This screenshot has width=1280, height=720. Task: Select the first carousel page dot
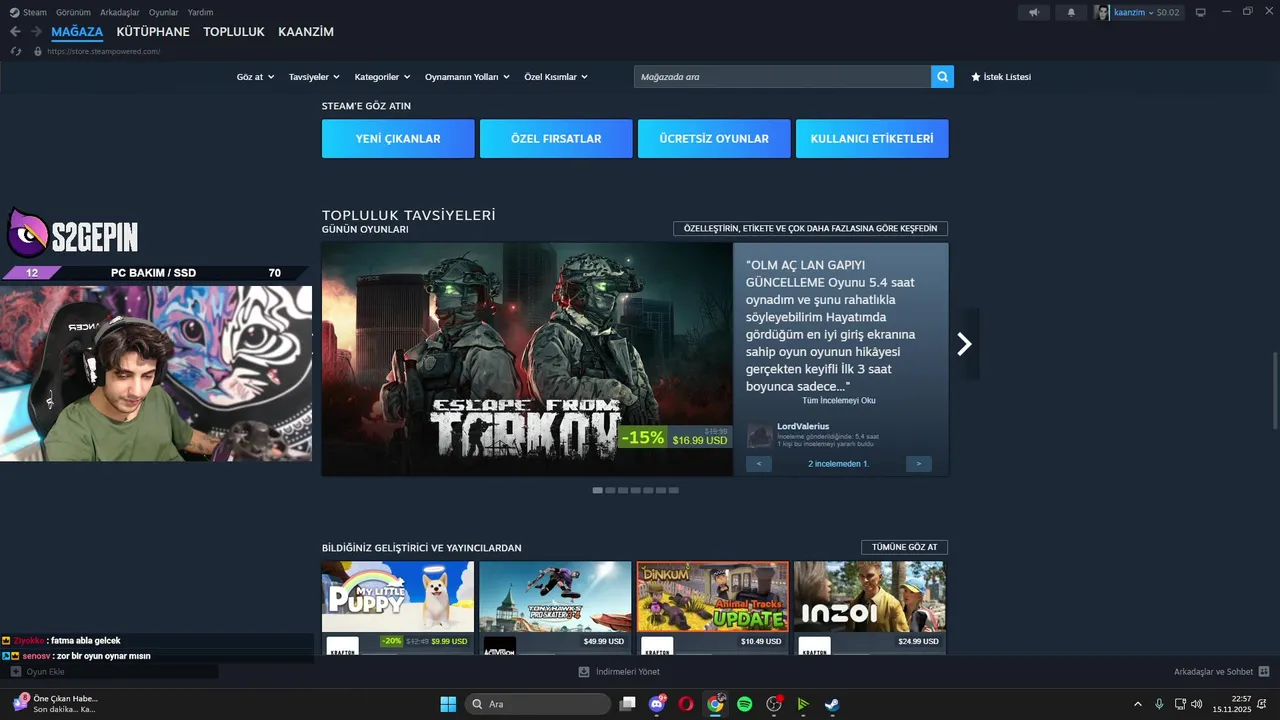[x=598, y=490]
